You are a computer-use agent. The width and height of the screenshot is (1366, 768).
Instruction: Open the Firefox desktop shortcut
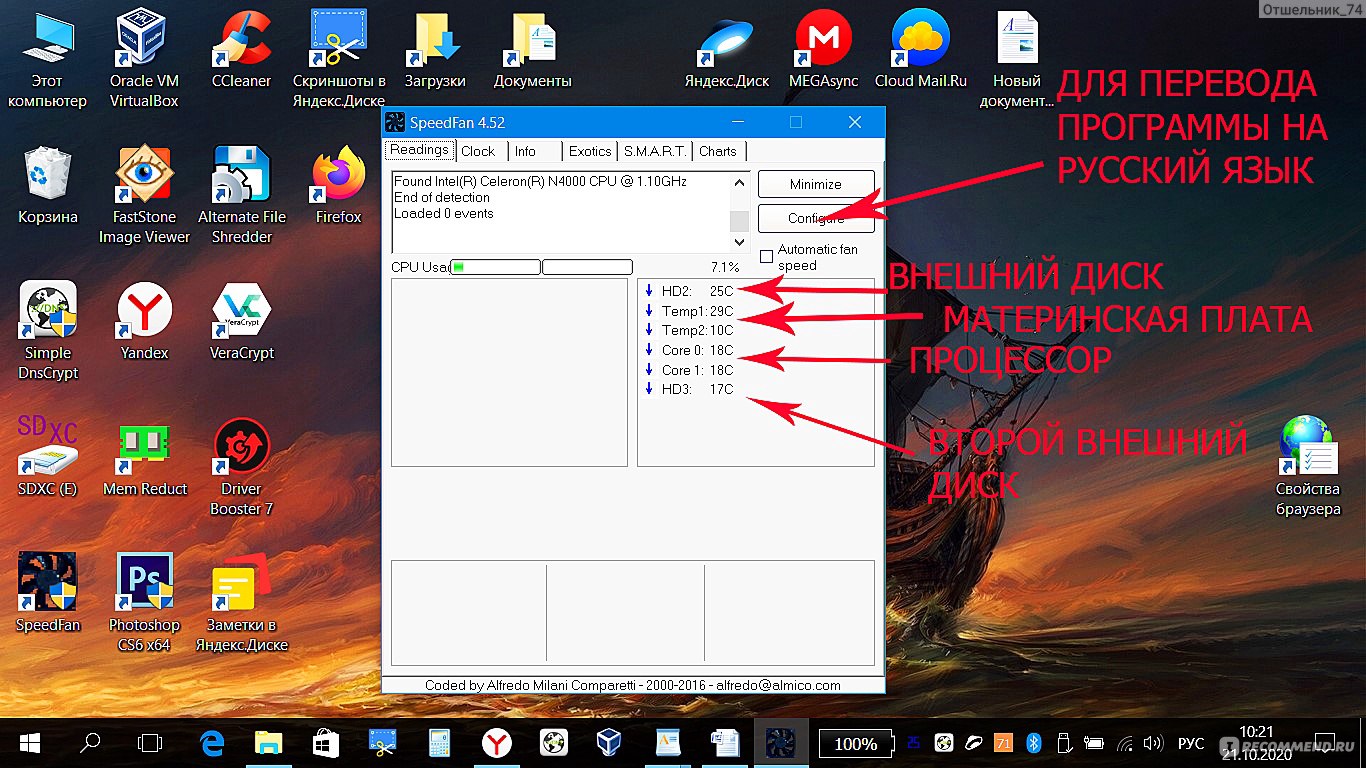(339, 186)
